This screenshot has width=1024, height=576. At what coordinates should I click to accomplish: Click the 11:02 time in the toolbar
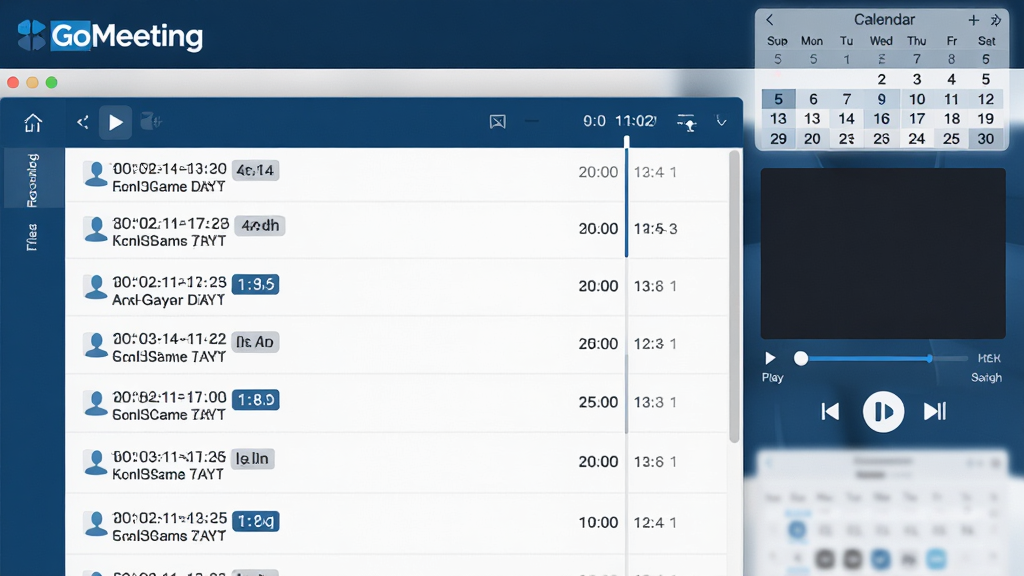(x=635, y=121)
